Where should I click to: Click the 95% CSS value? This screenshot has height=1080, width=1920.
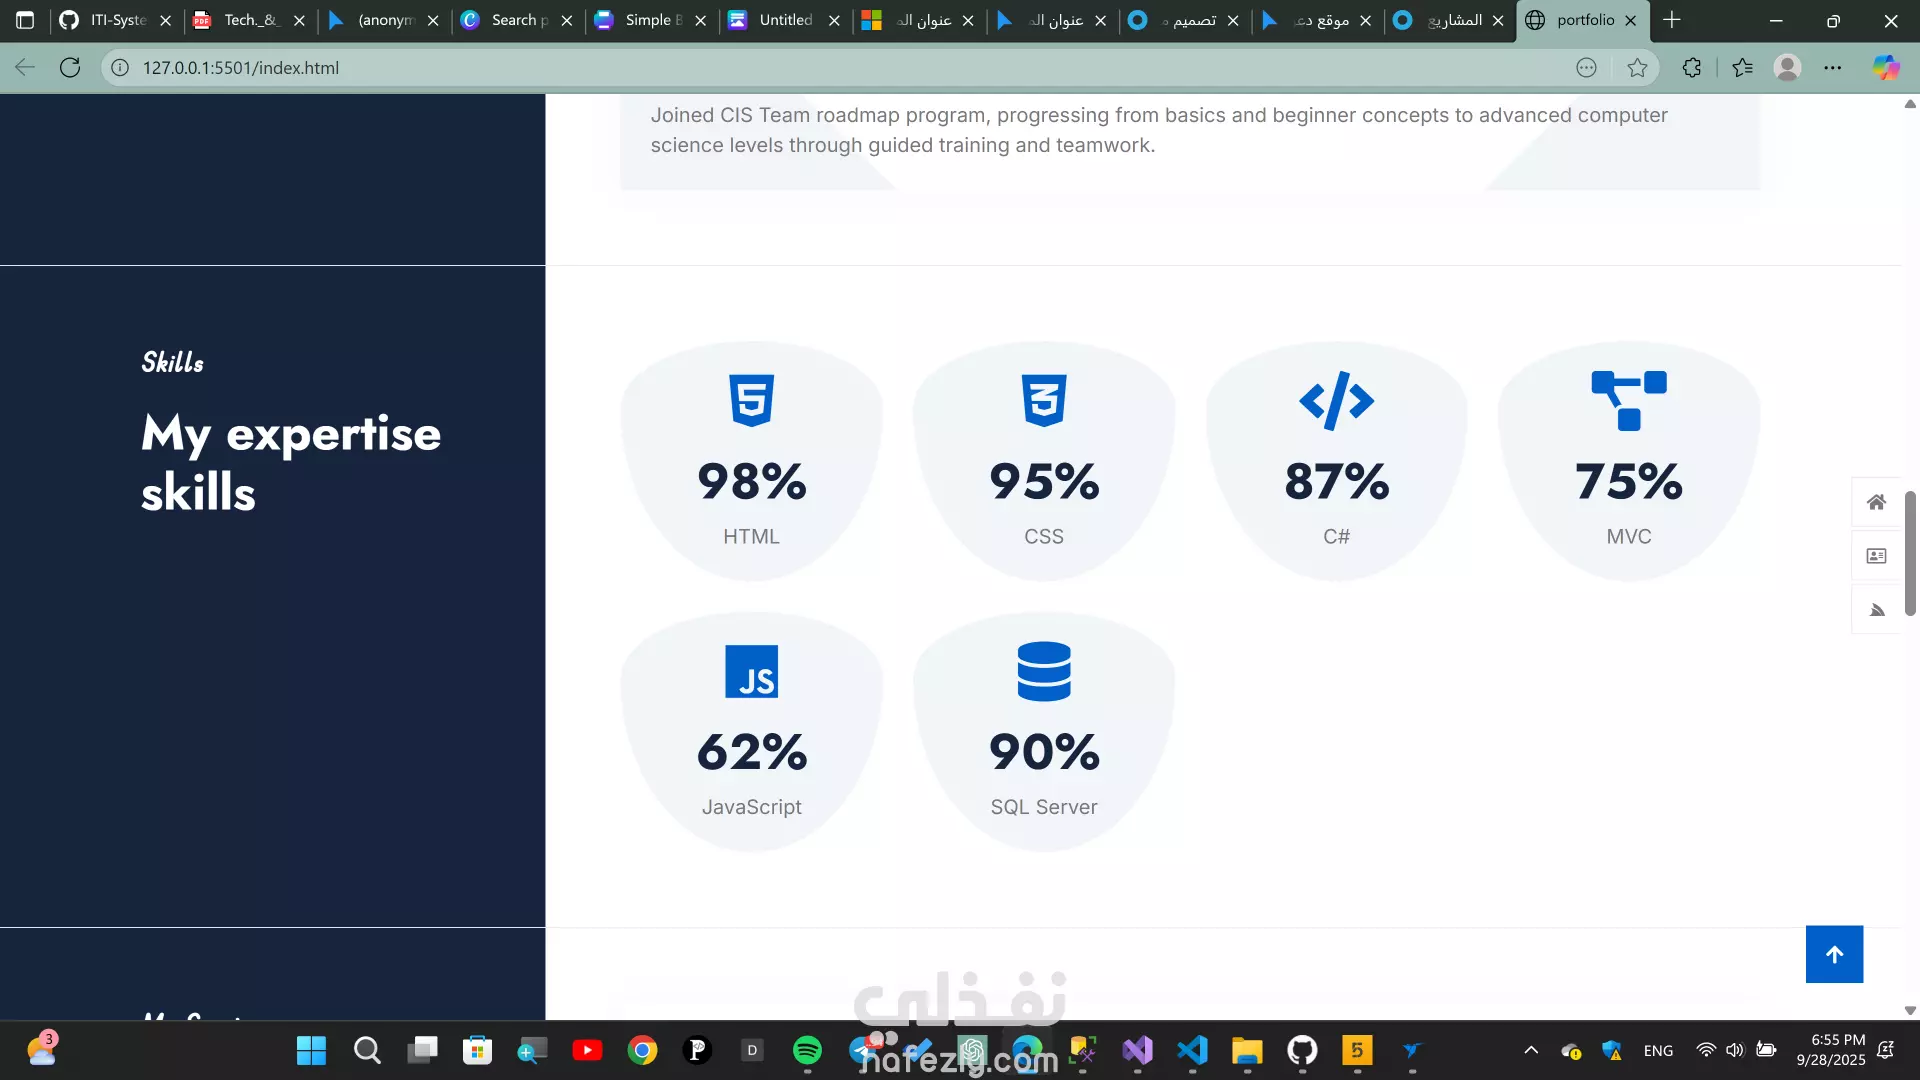point(1044,482)
